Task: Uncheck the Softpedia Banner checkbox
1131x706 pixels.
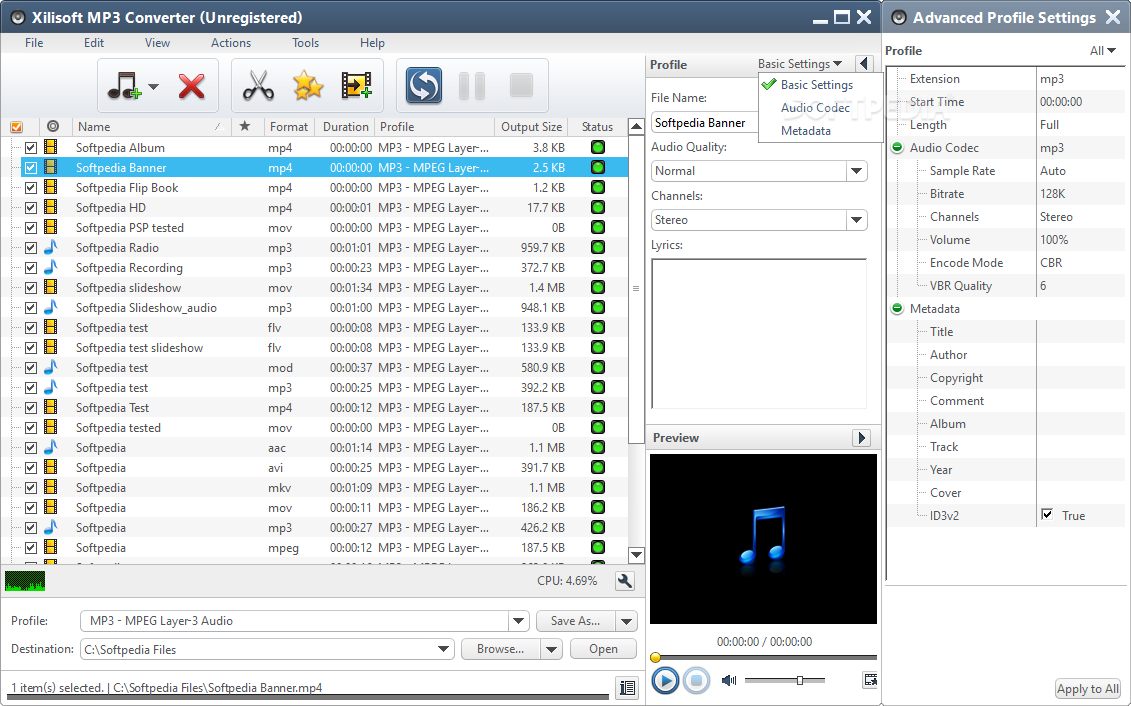Action: point(30,168)
